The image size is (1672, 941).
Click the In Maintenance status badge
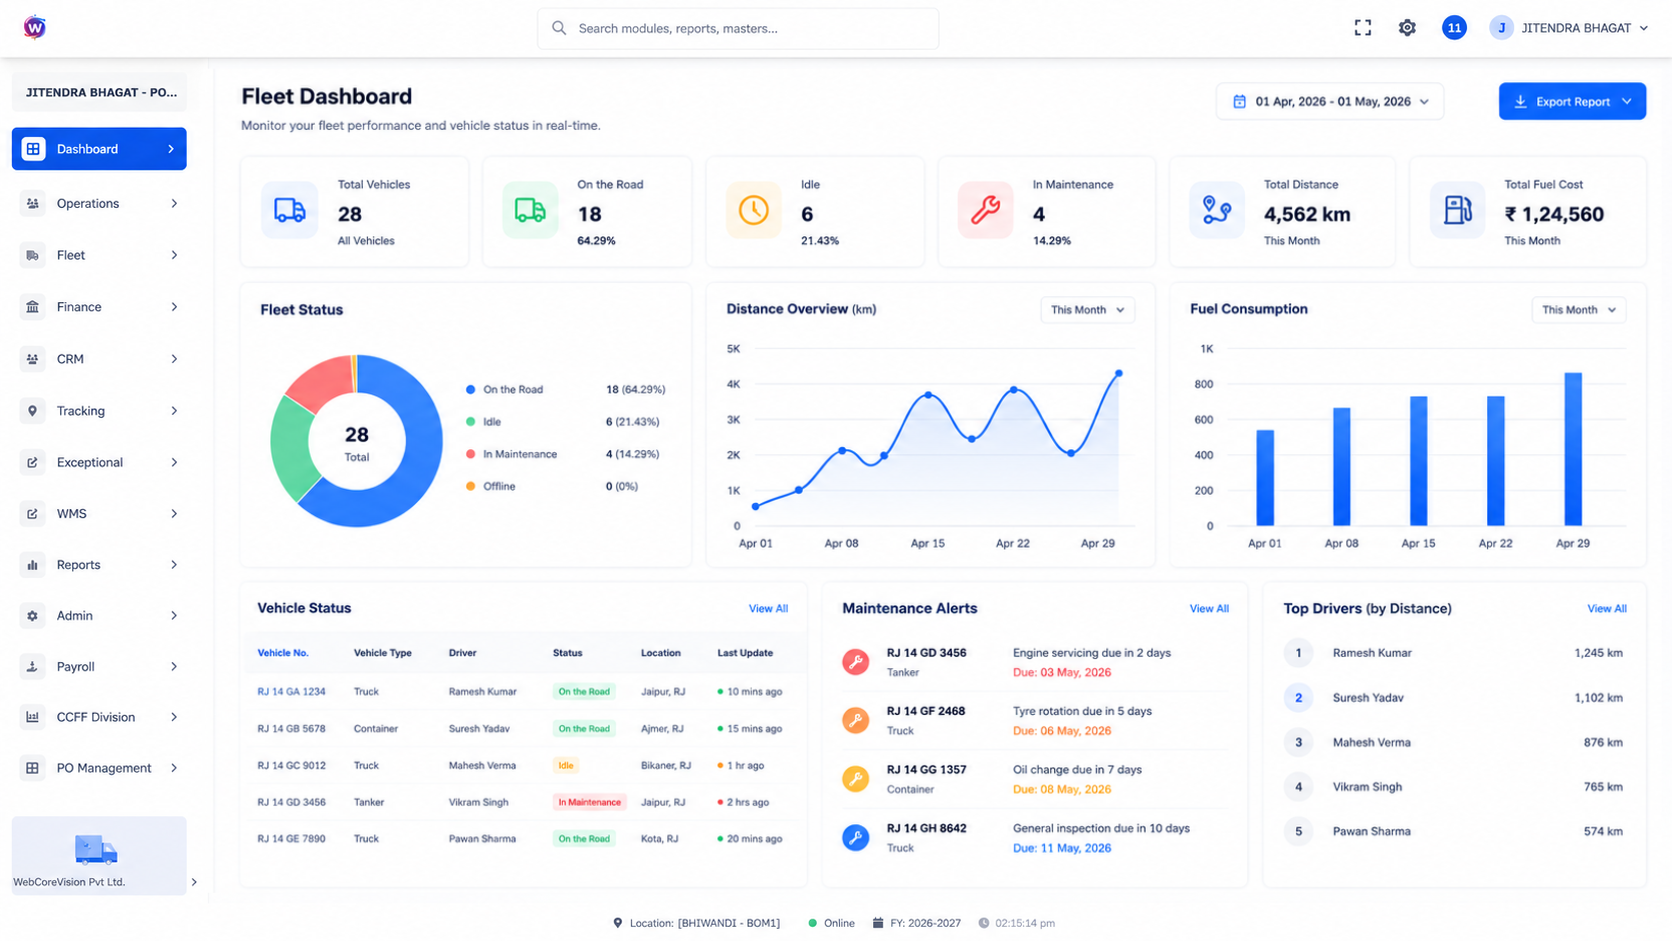click(x=589, y=802)
